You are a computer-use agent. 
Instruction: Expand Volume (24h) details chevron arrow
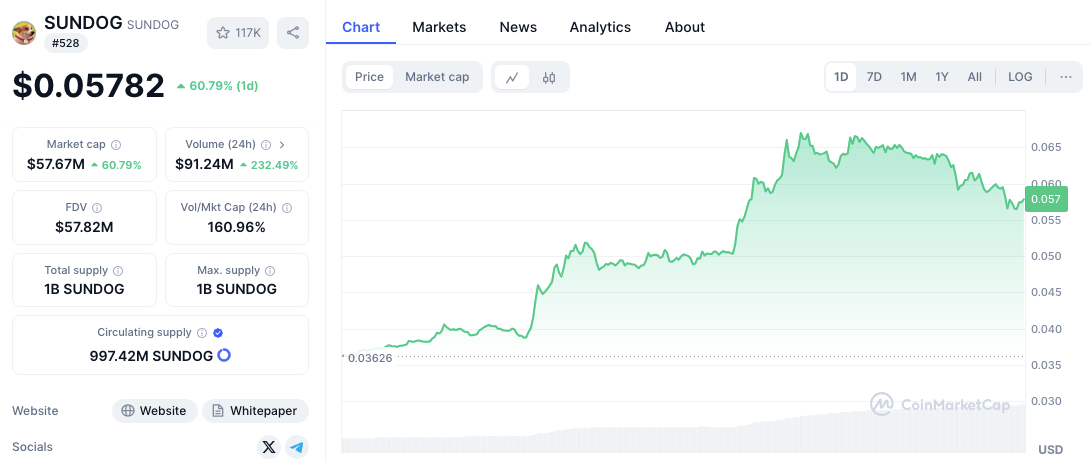[282, 145]
